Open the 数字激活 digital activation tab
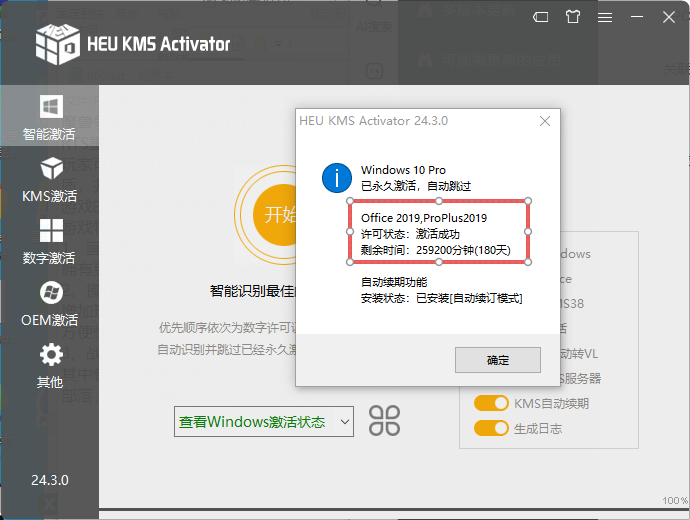The width and height of the screenshot is (690, 520). tap(49, 242)
